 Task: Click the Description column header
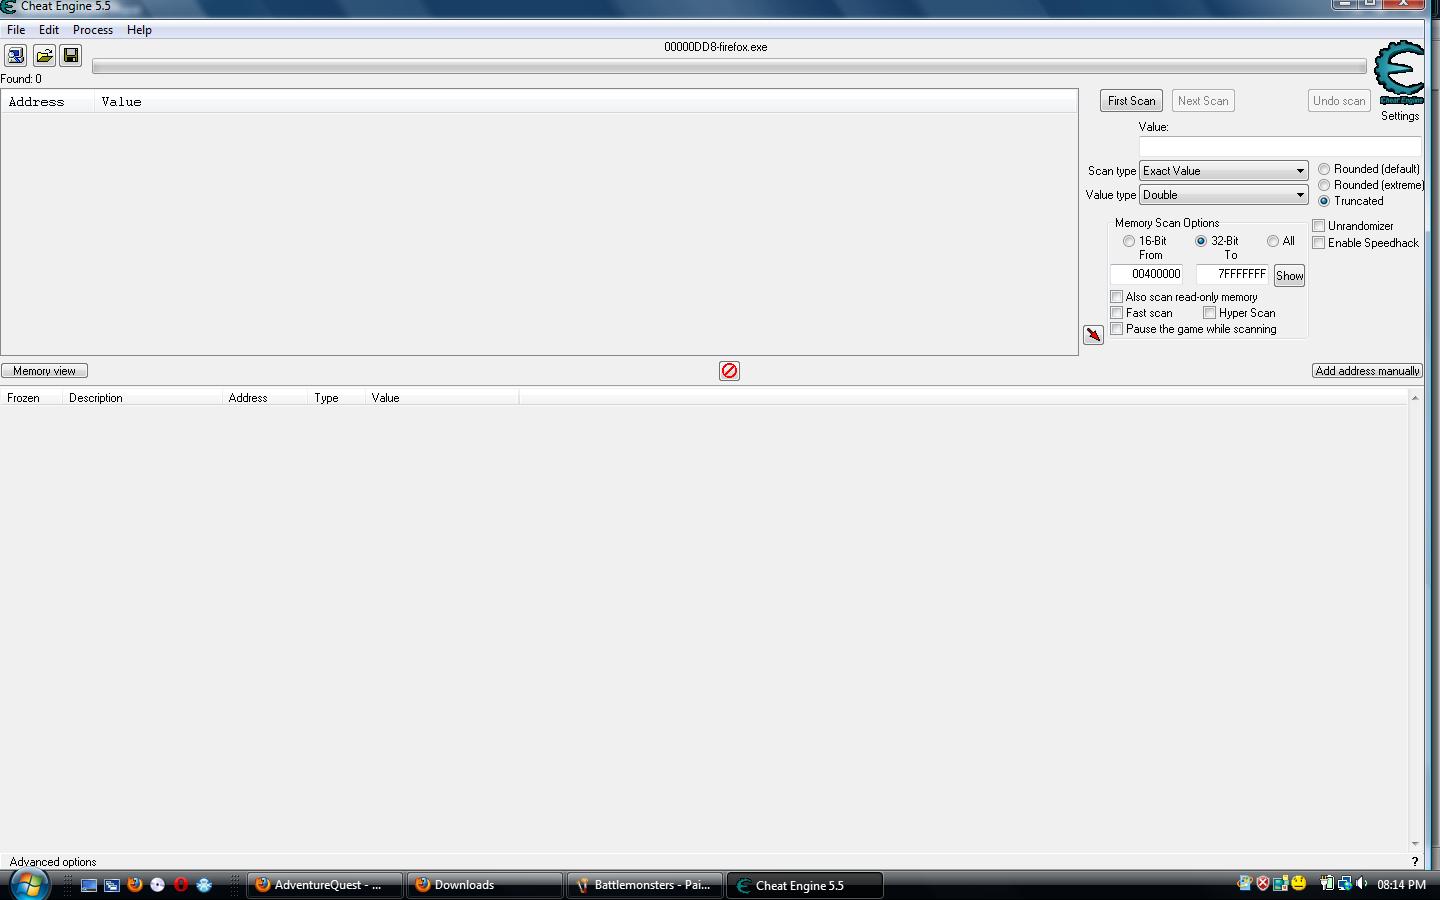[142, 398]
